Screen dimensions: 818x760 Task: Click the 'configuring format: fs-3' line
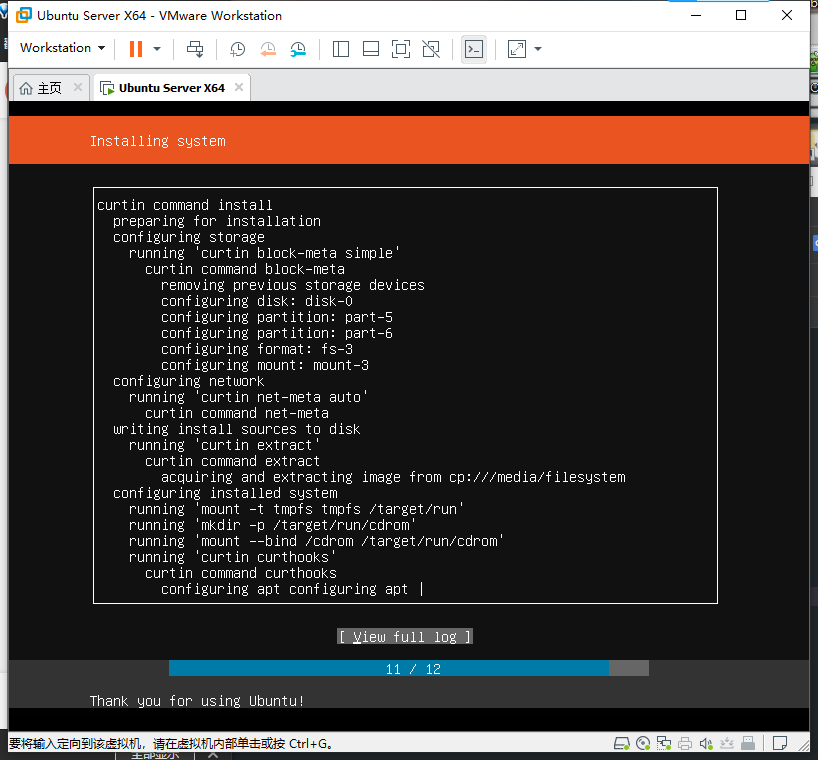coord(257,349)
